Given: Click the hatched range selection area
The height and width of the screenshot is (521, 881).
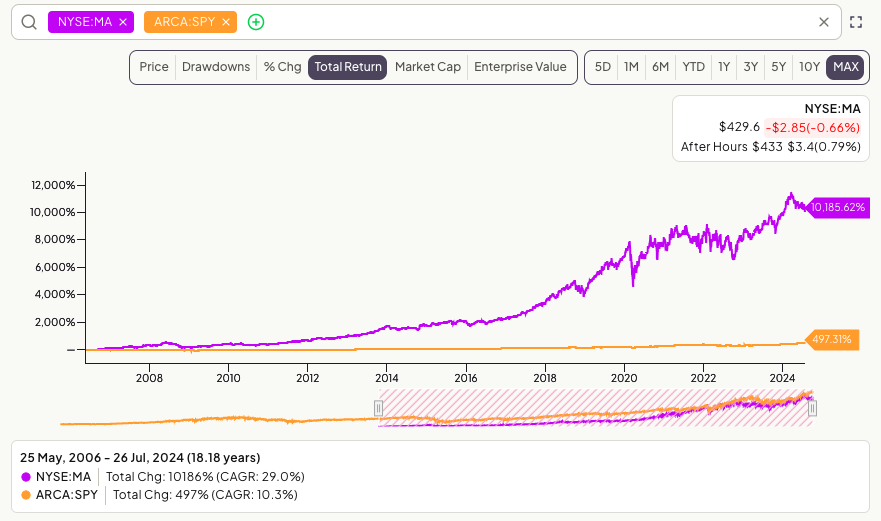Looking at the screenshot, I should click(596, 408).
